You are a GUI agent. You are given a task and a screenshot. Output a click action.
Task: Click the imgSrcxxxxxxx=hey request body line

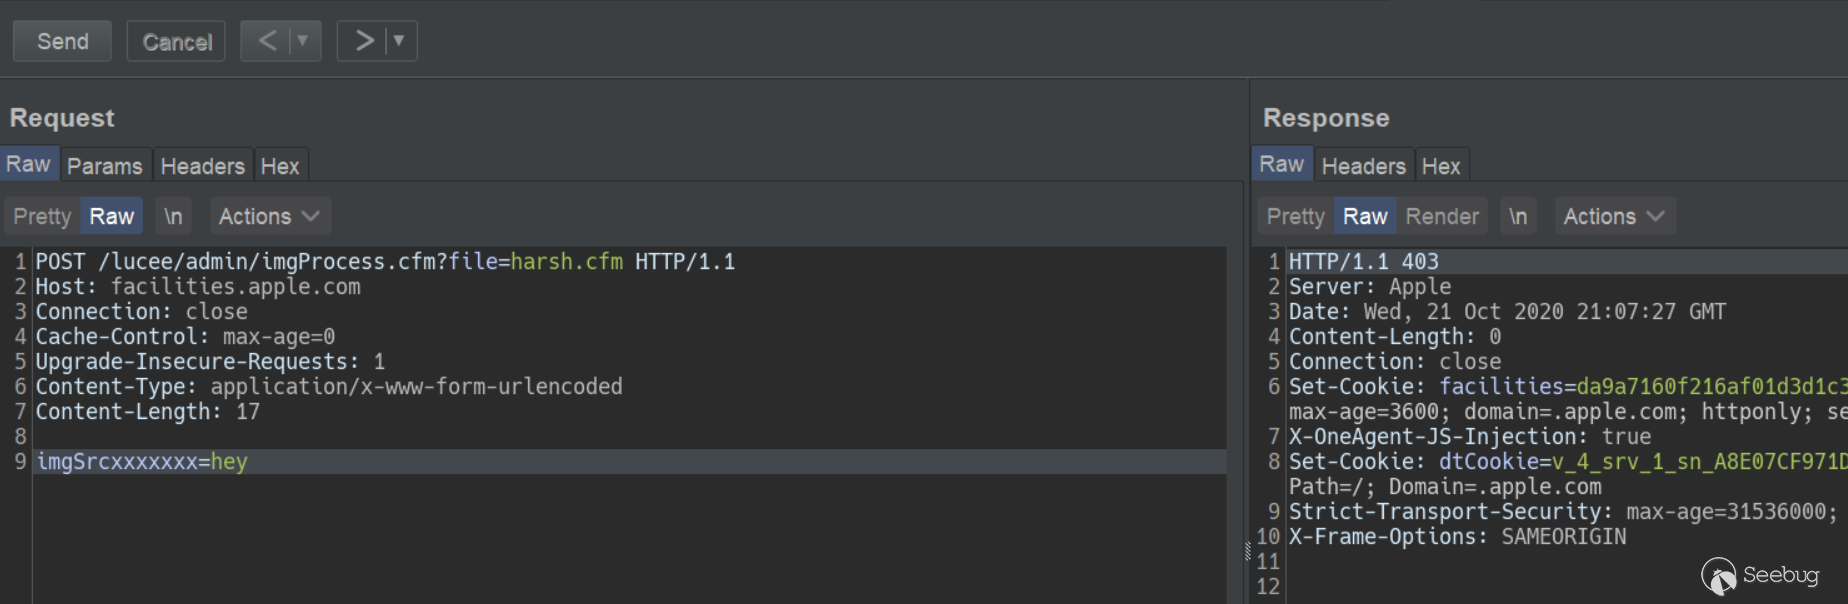[x=142, y=462]
